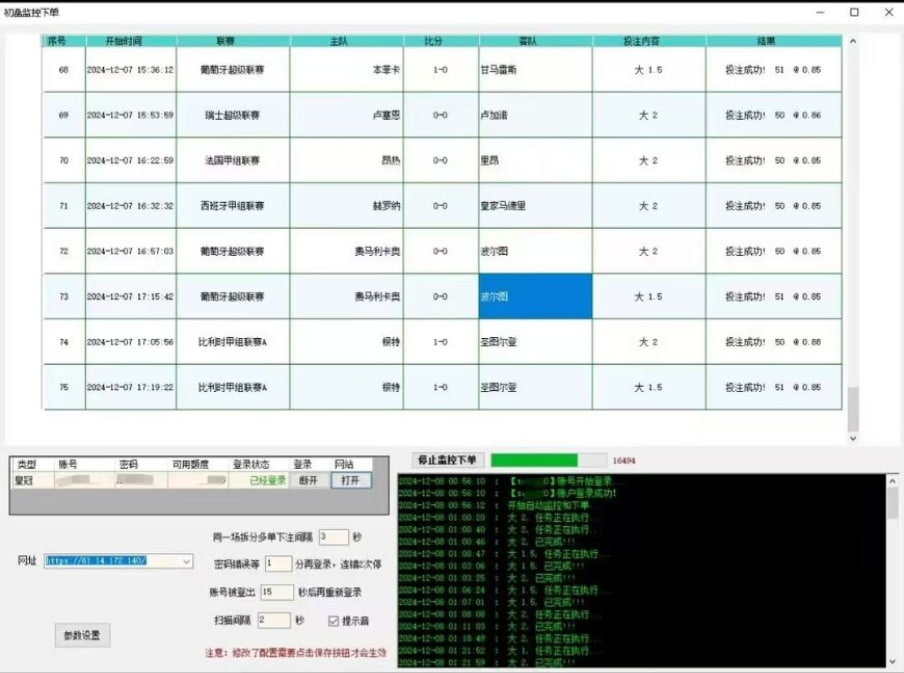The width and height of the screenshot is (904, 673).
Task: Click the 投注内容 column header
Action: click(x=649, y=42)
